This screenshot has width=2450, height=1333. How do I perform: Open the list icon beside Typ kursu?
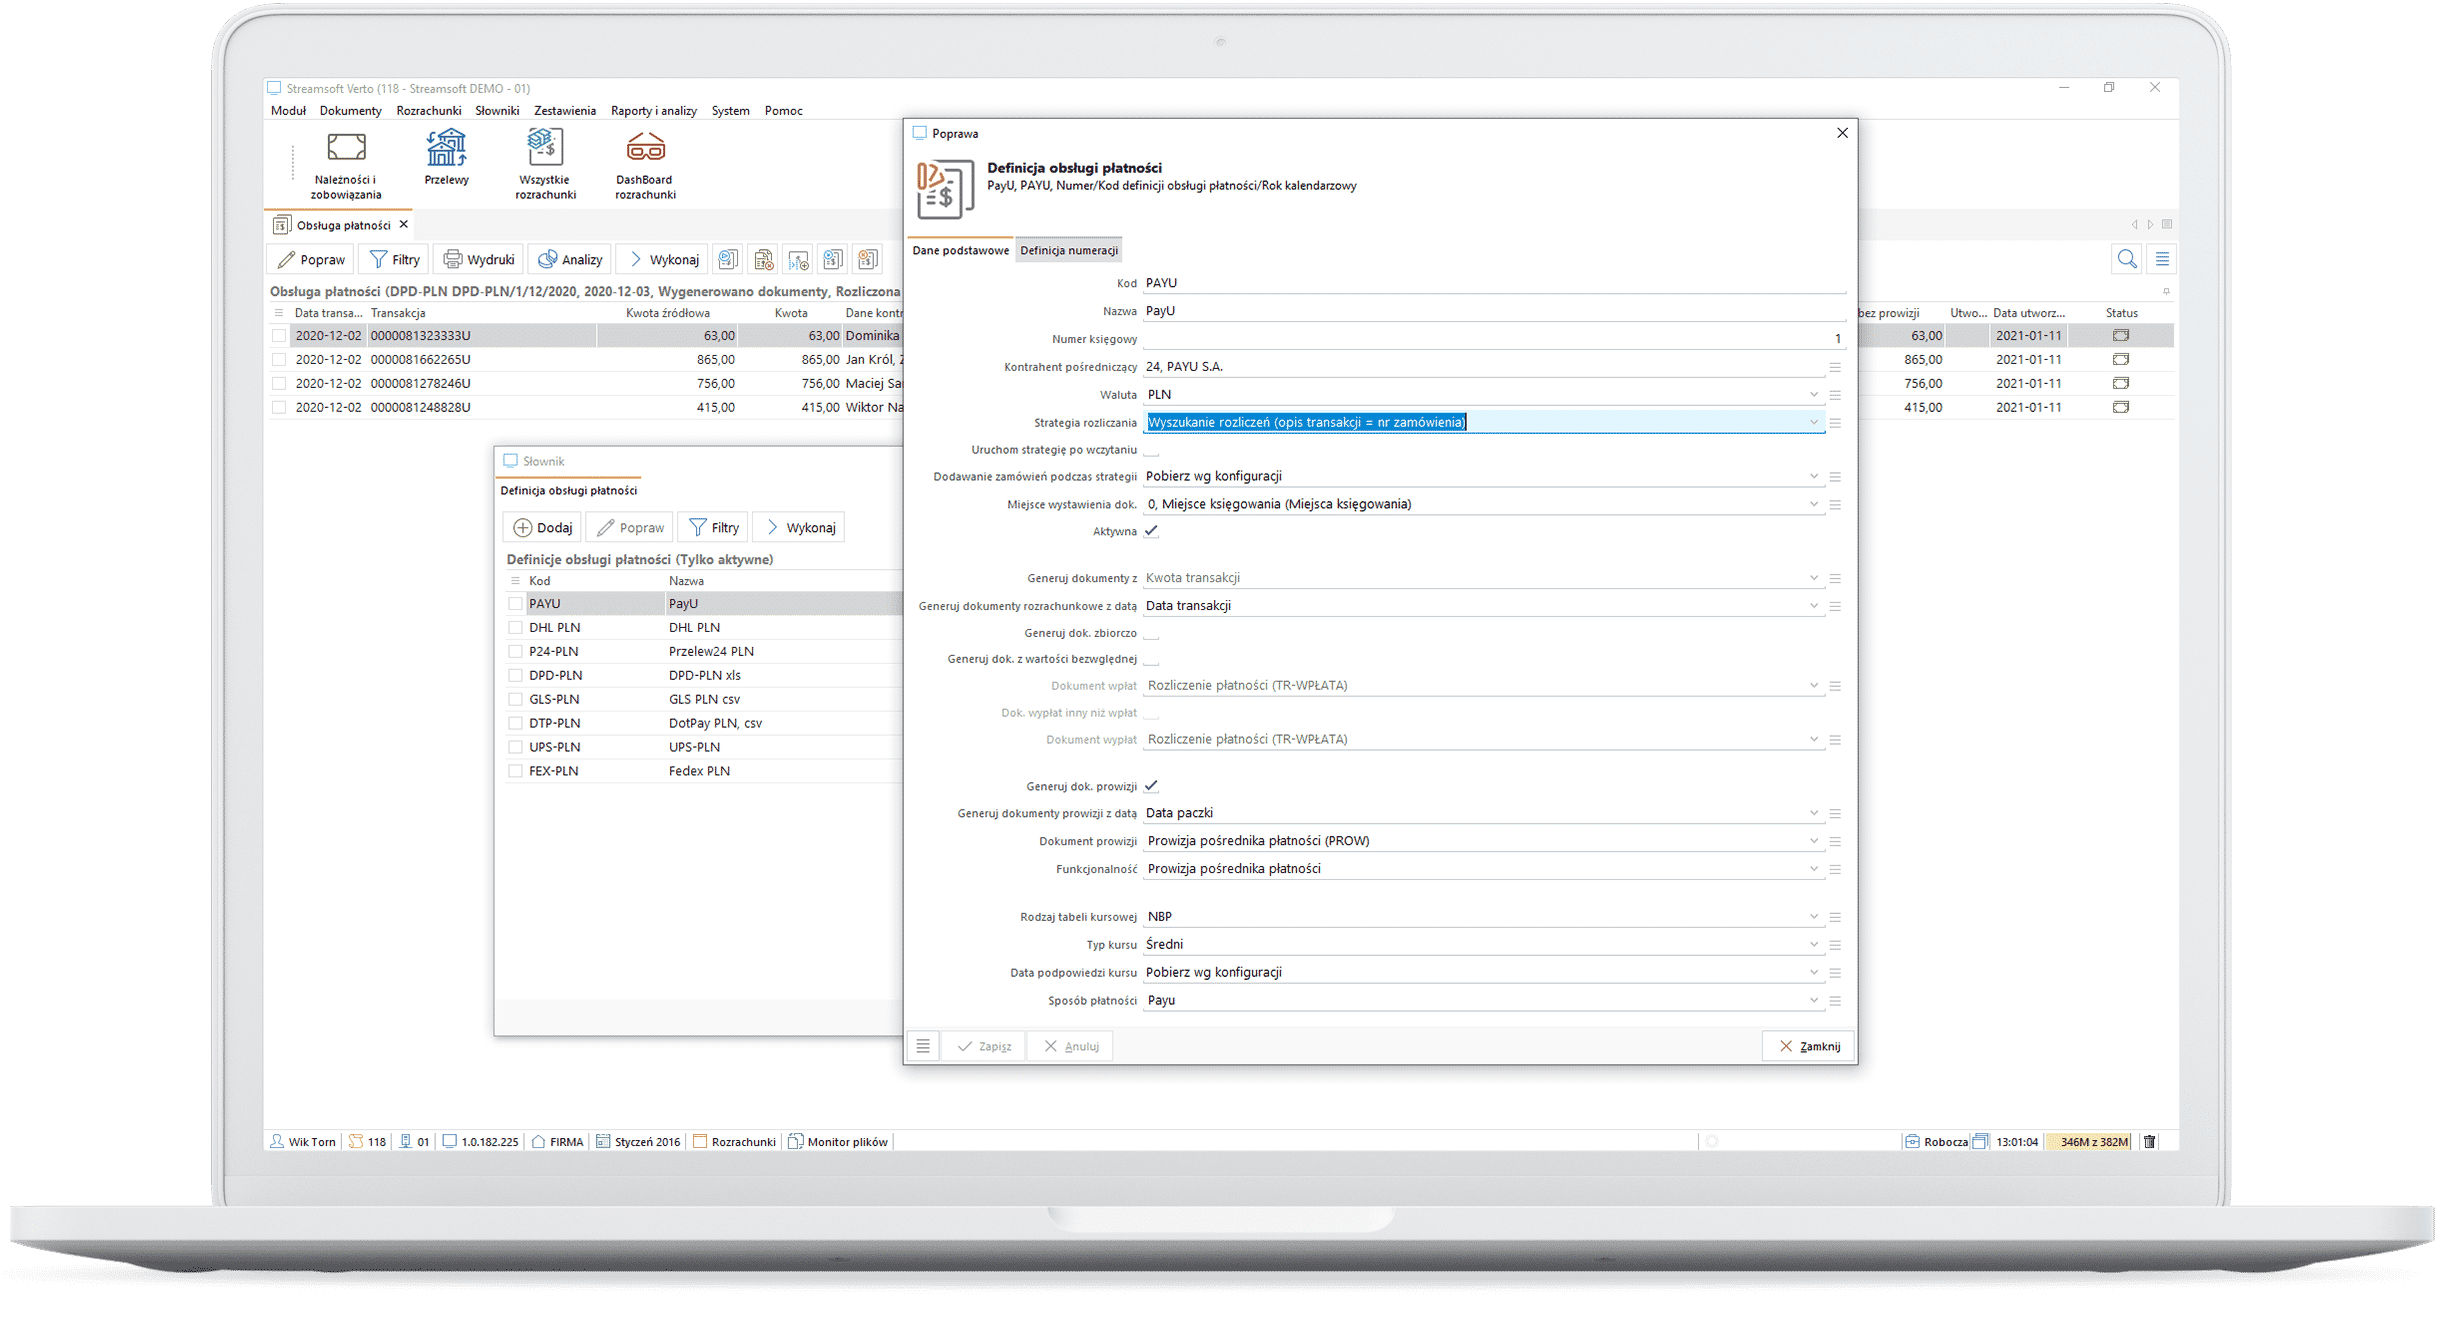click(x=1835, y=945)
